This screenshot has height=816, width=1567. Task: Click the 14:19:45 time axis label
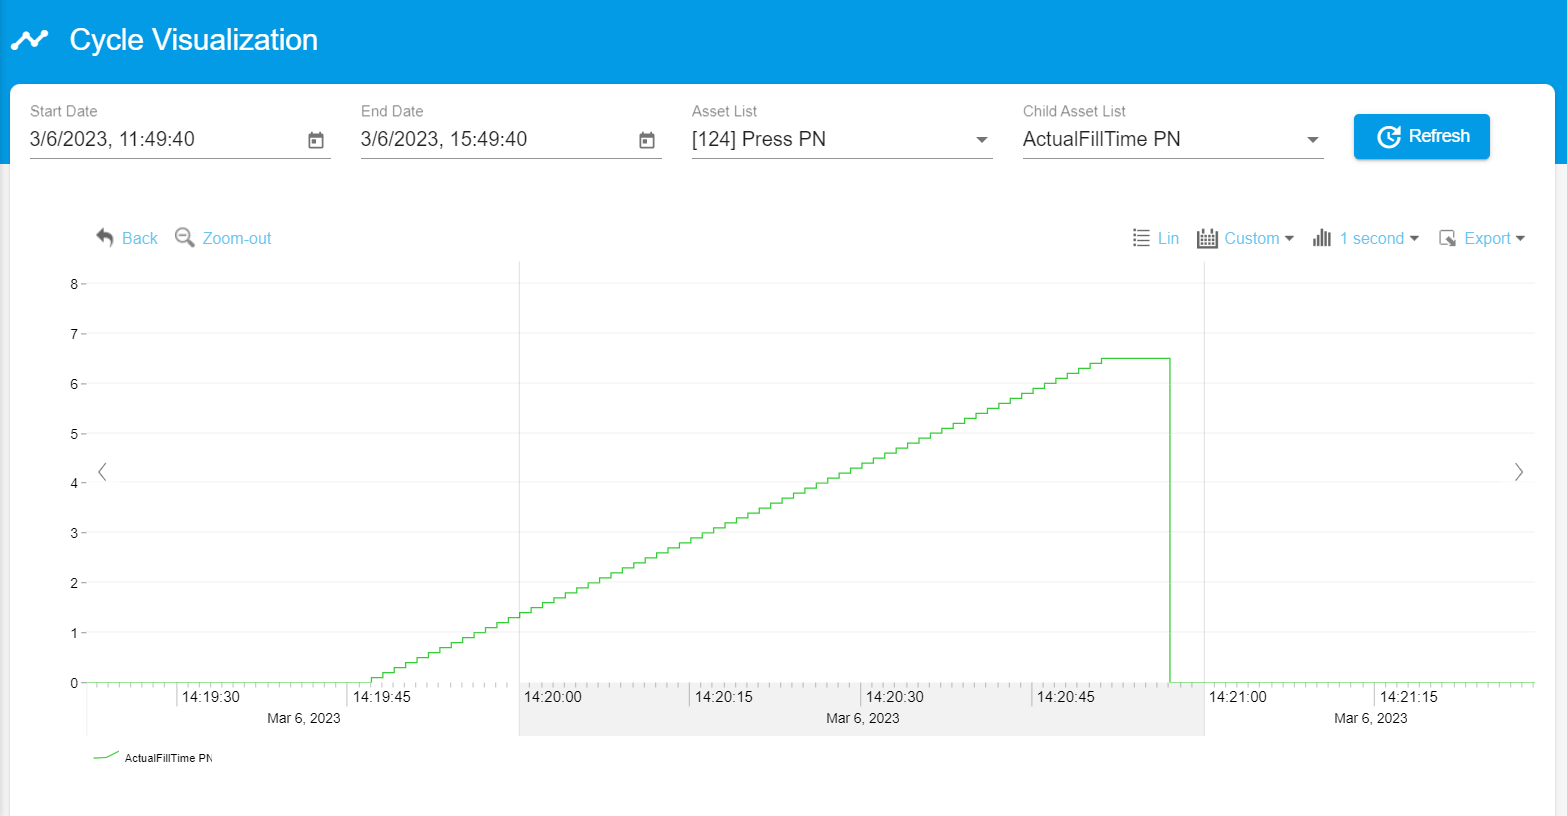coord(382,697)
